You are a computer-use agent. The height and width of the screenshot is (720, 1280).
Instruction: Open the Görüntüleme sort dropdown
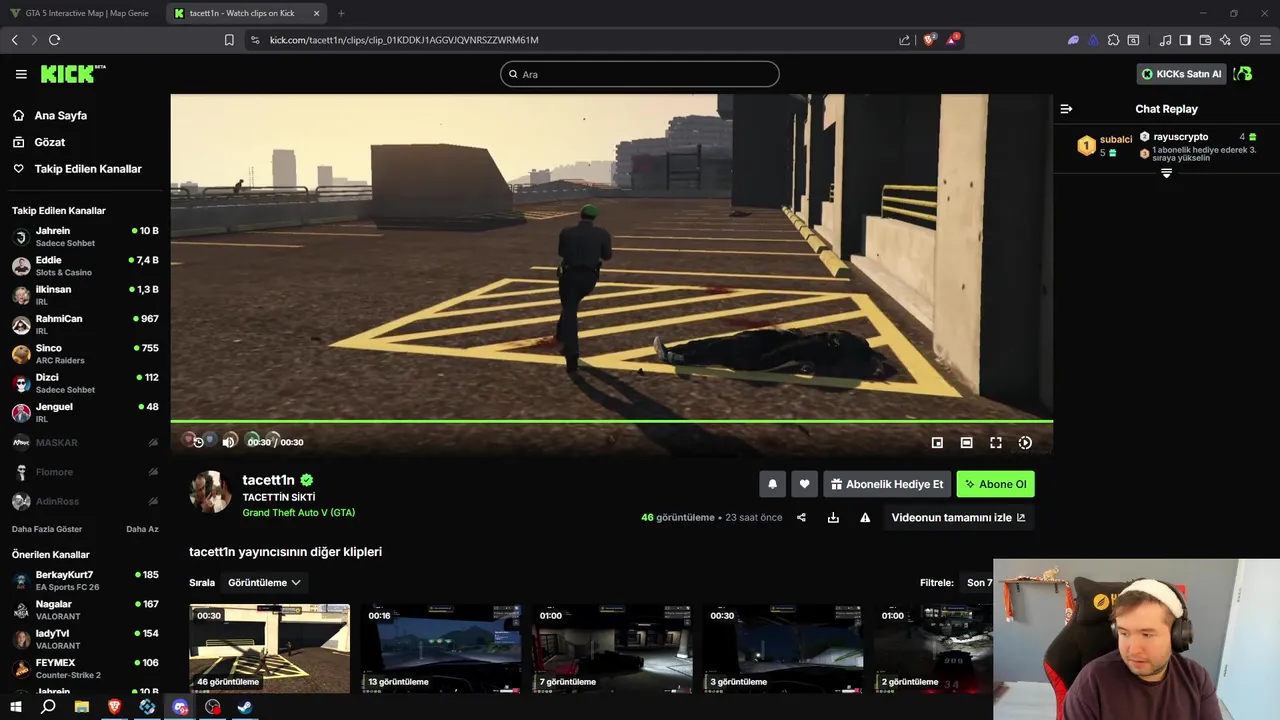pyautogui.click(x=264, y=582)
